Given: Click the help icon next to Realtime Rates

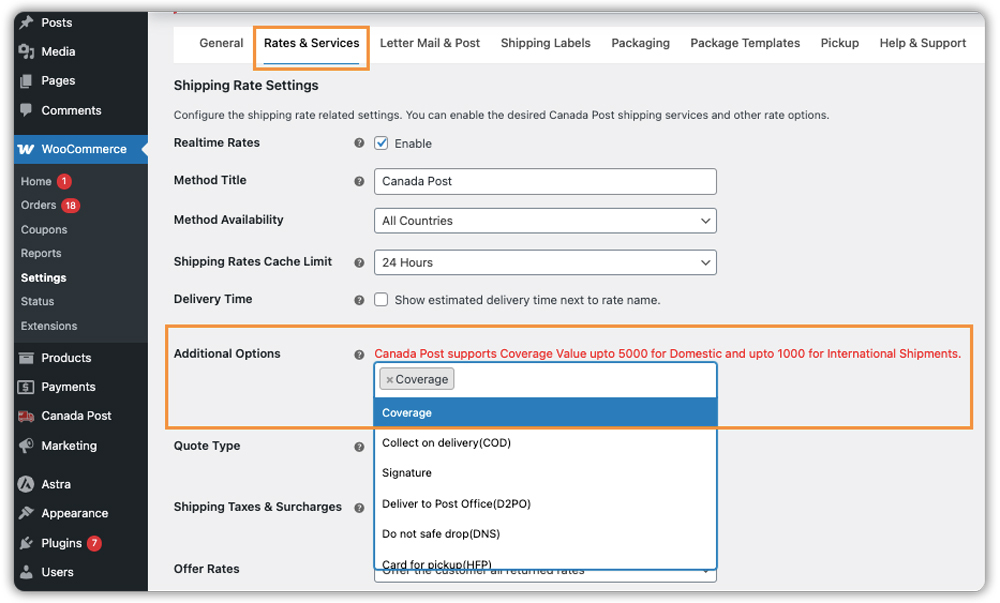Looking at the screenshot, I should pos(359,143).
